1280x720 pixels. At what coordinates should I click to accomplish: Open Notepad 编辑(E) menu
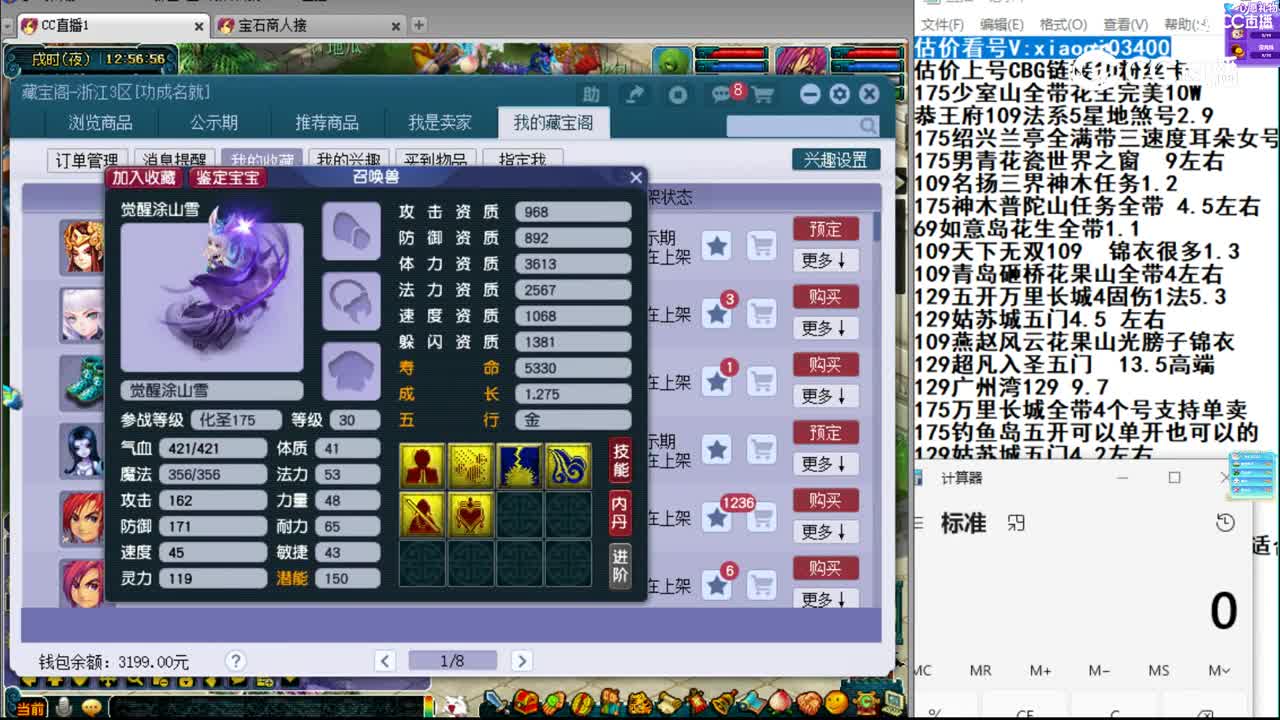(x=1001, y=24)
